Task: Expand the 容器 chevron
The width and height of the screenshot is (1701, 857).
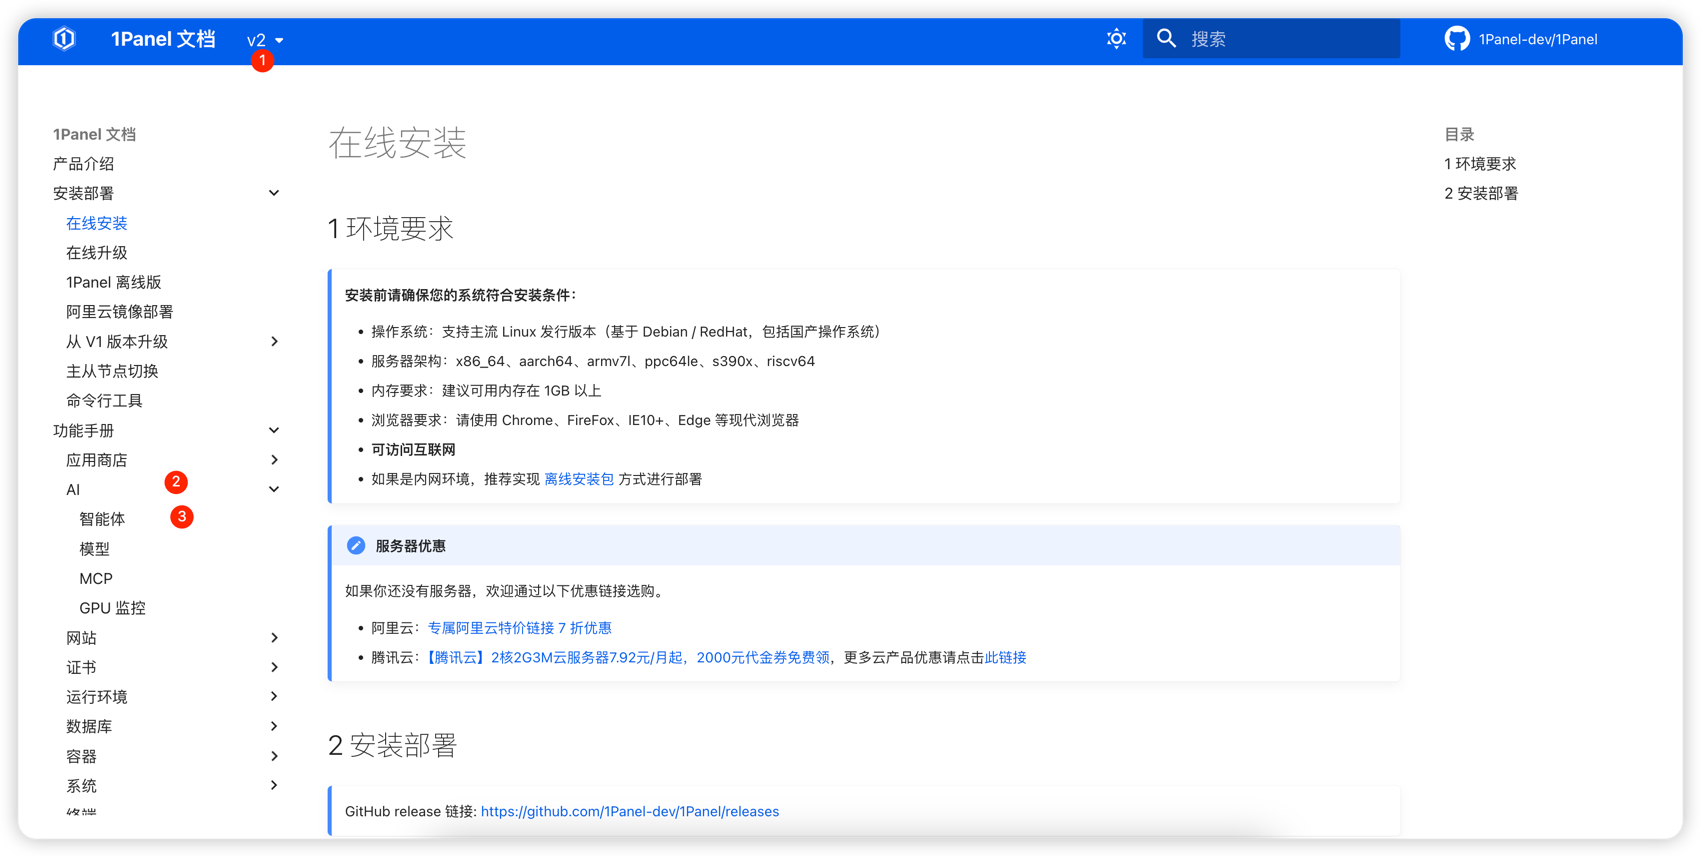Action: 274,756
